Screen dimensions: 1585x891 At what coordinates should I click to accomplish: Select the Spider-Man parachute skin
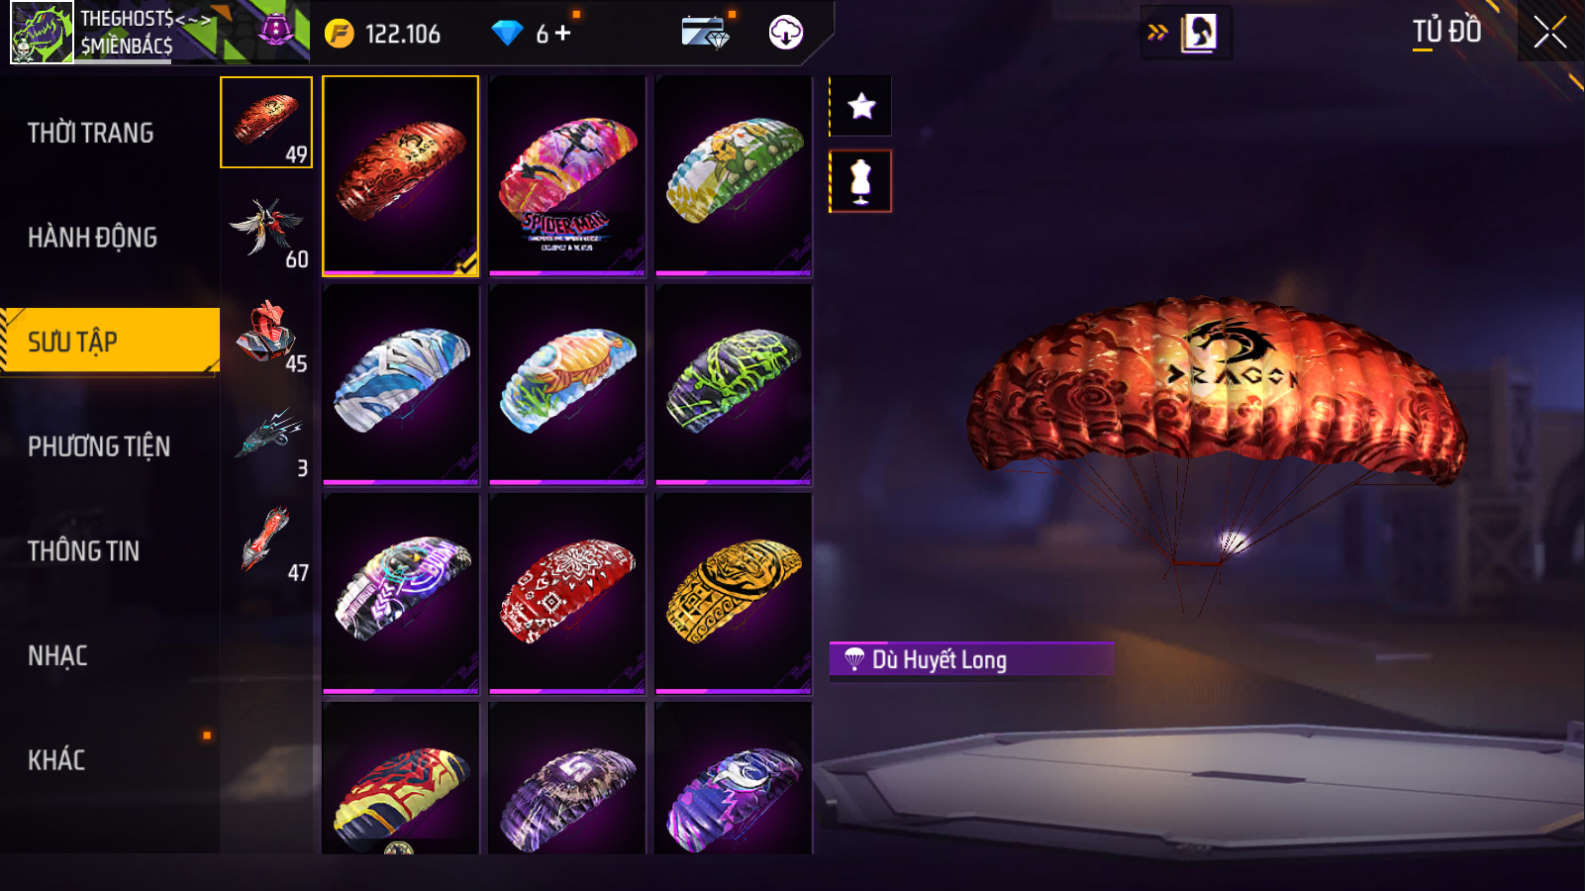(567, 176)
